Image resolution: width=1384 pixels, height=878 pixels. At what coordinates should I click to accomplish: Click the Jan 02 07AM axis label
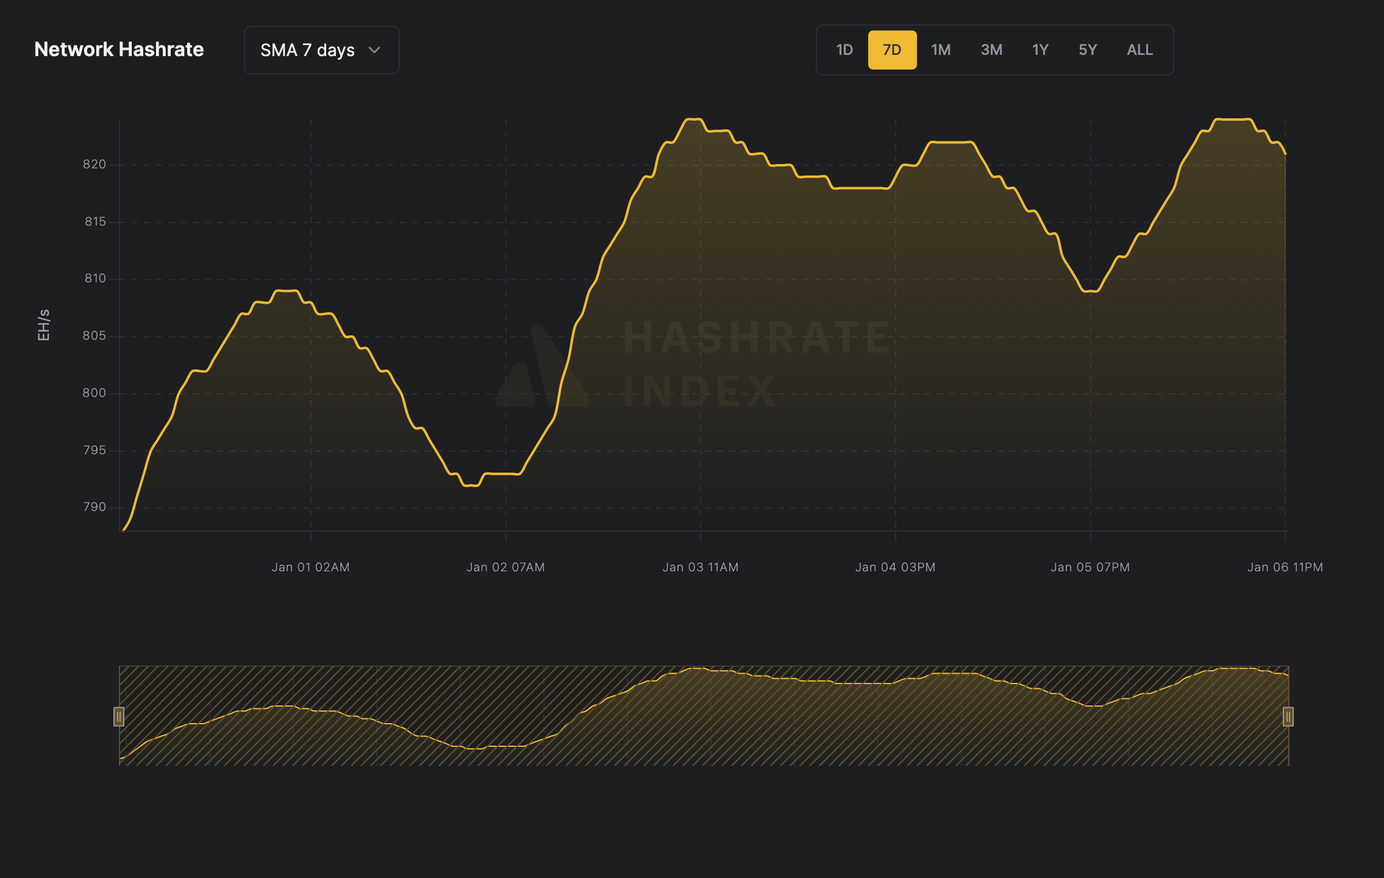point(506,567)
